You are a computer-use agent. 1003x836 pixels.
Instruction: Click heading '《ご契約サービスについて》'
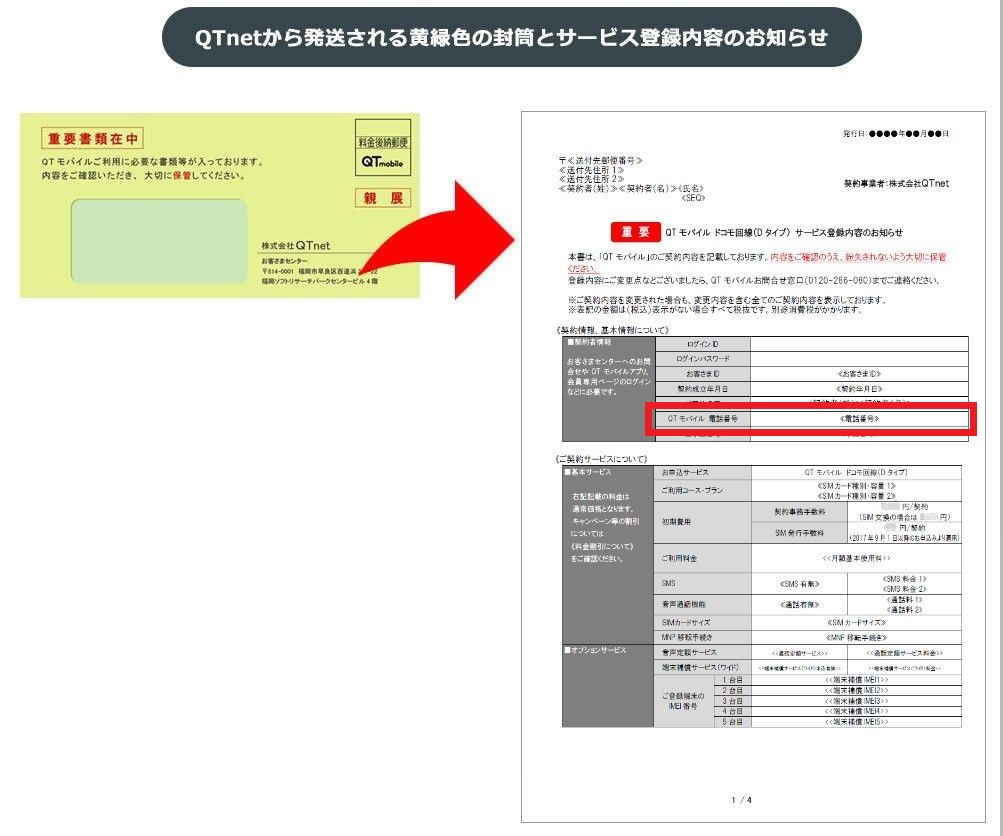601,459
